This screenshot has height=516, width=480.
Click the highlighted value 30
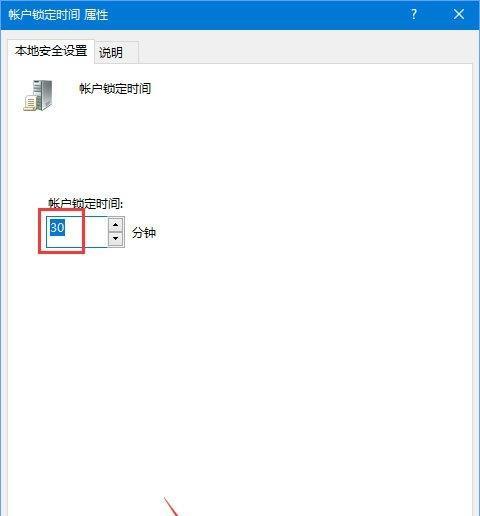point(57,228)
